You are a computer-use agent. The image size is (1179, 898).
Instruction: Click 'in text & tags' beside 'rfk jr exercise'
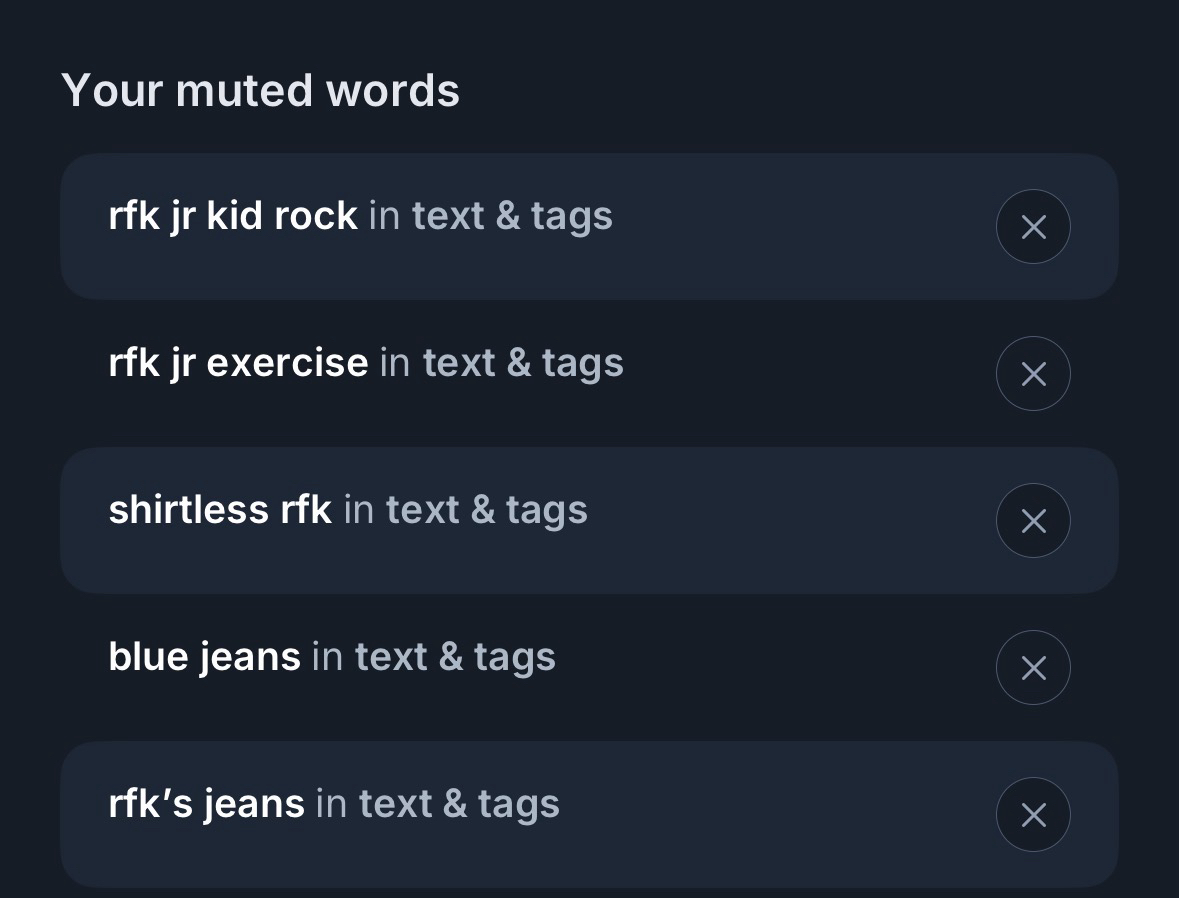click(502, 363)
